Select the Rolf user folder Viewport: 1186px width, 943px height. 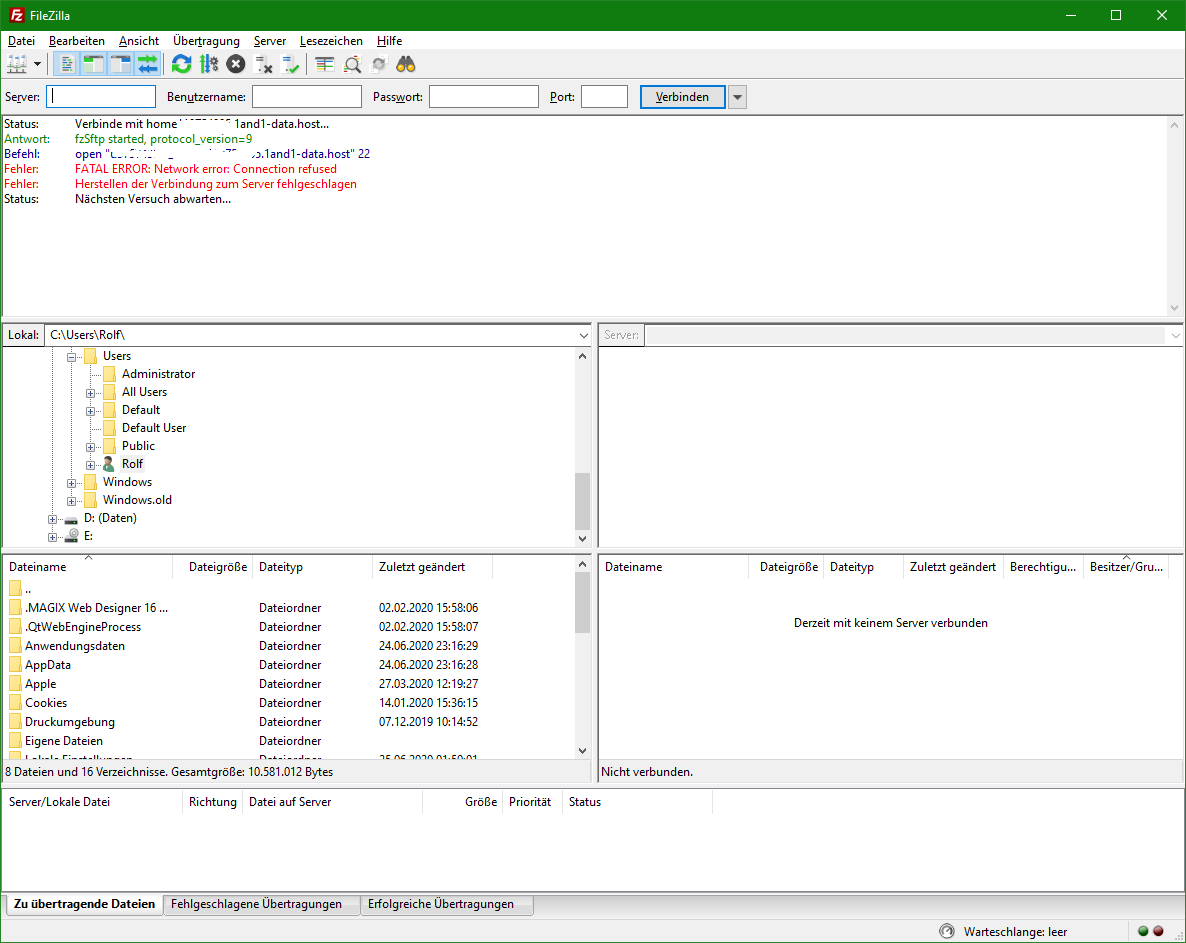pos(132,464)
